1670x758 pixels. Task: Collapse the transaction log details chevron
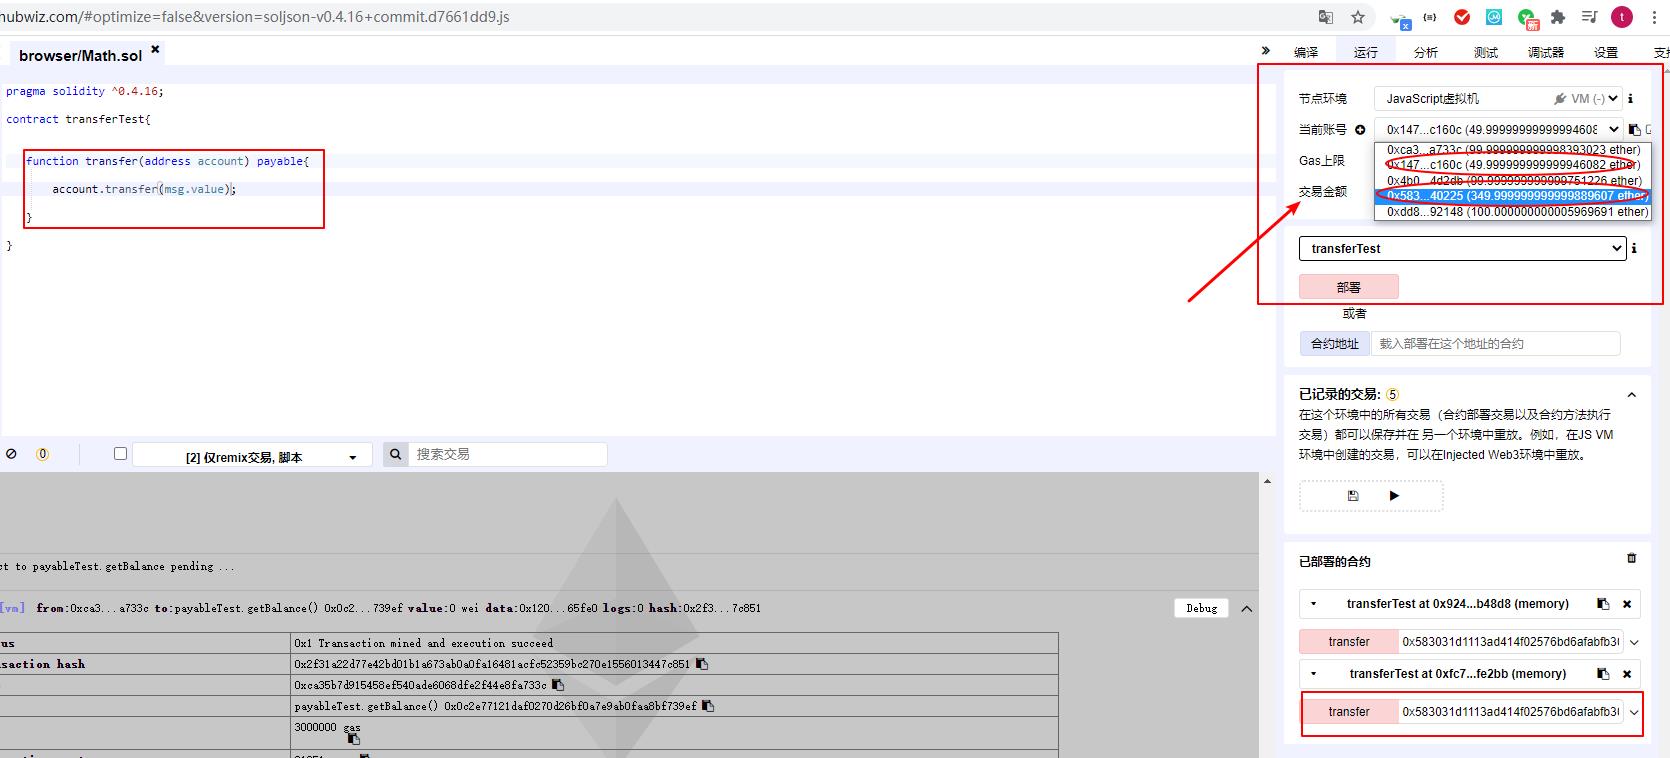[1246, 608]
